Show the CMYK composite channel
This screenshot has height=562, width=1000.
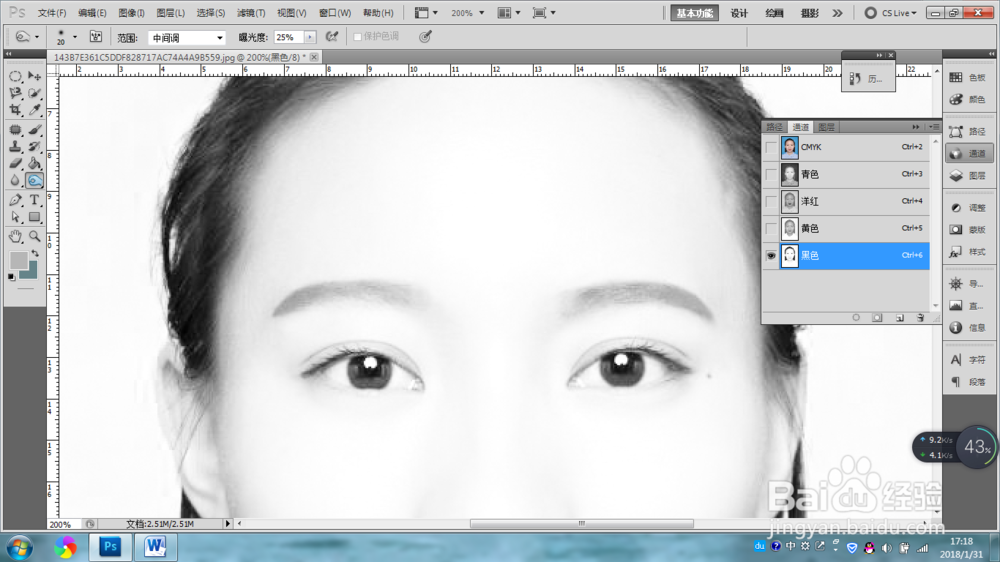click(771, 147)
